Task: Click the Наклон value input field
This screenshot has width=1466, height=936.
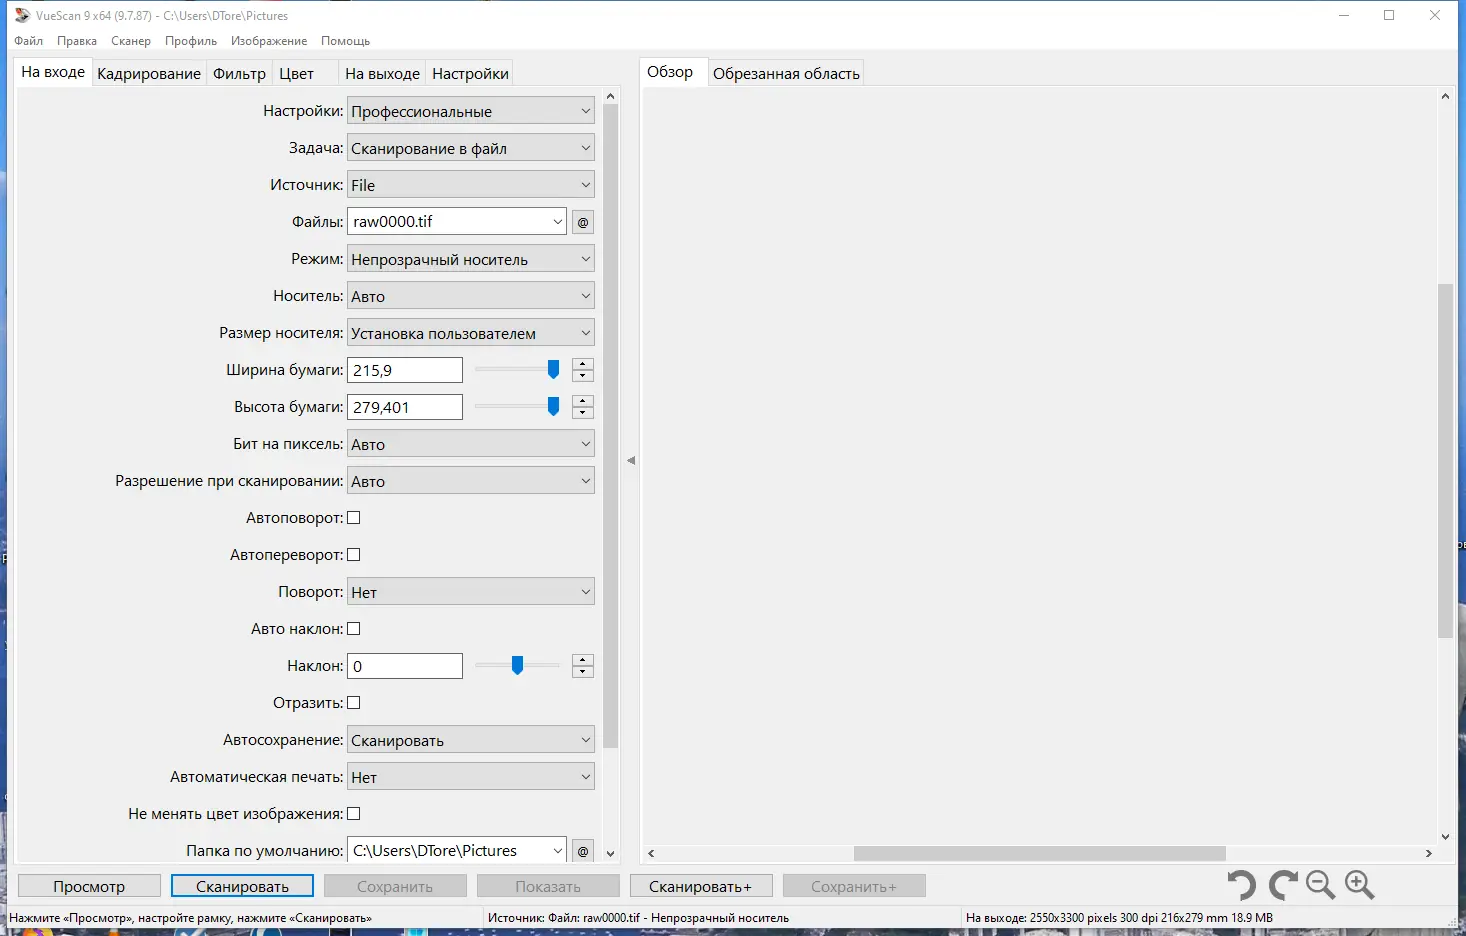Action: pos(405,666)
